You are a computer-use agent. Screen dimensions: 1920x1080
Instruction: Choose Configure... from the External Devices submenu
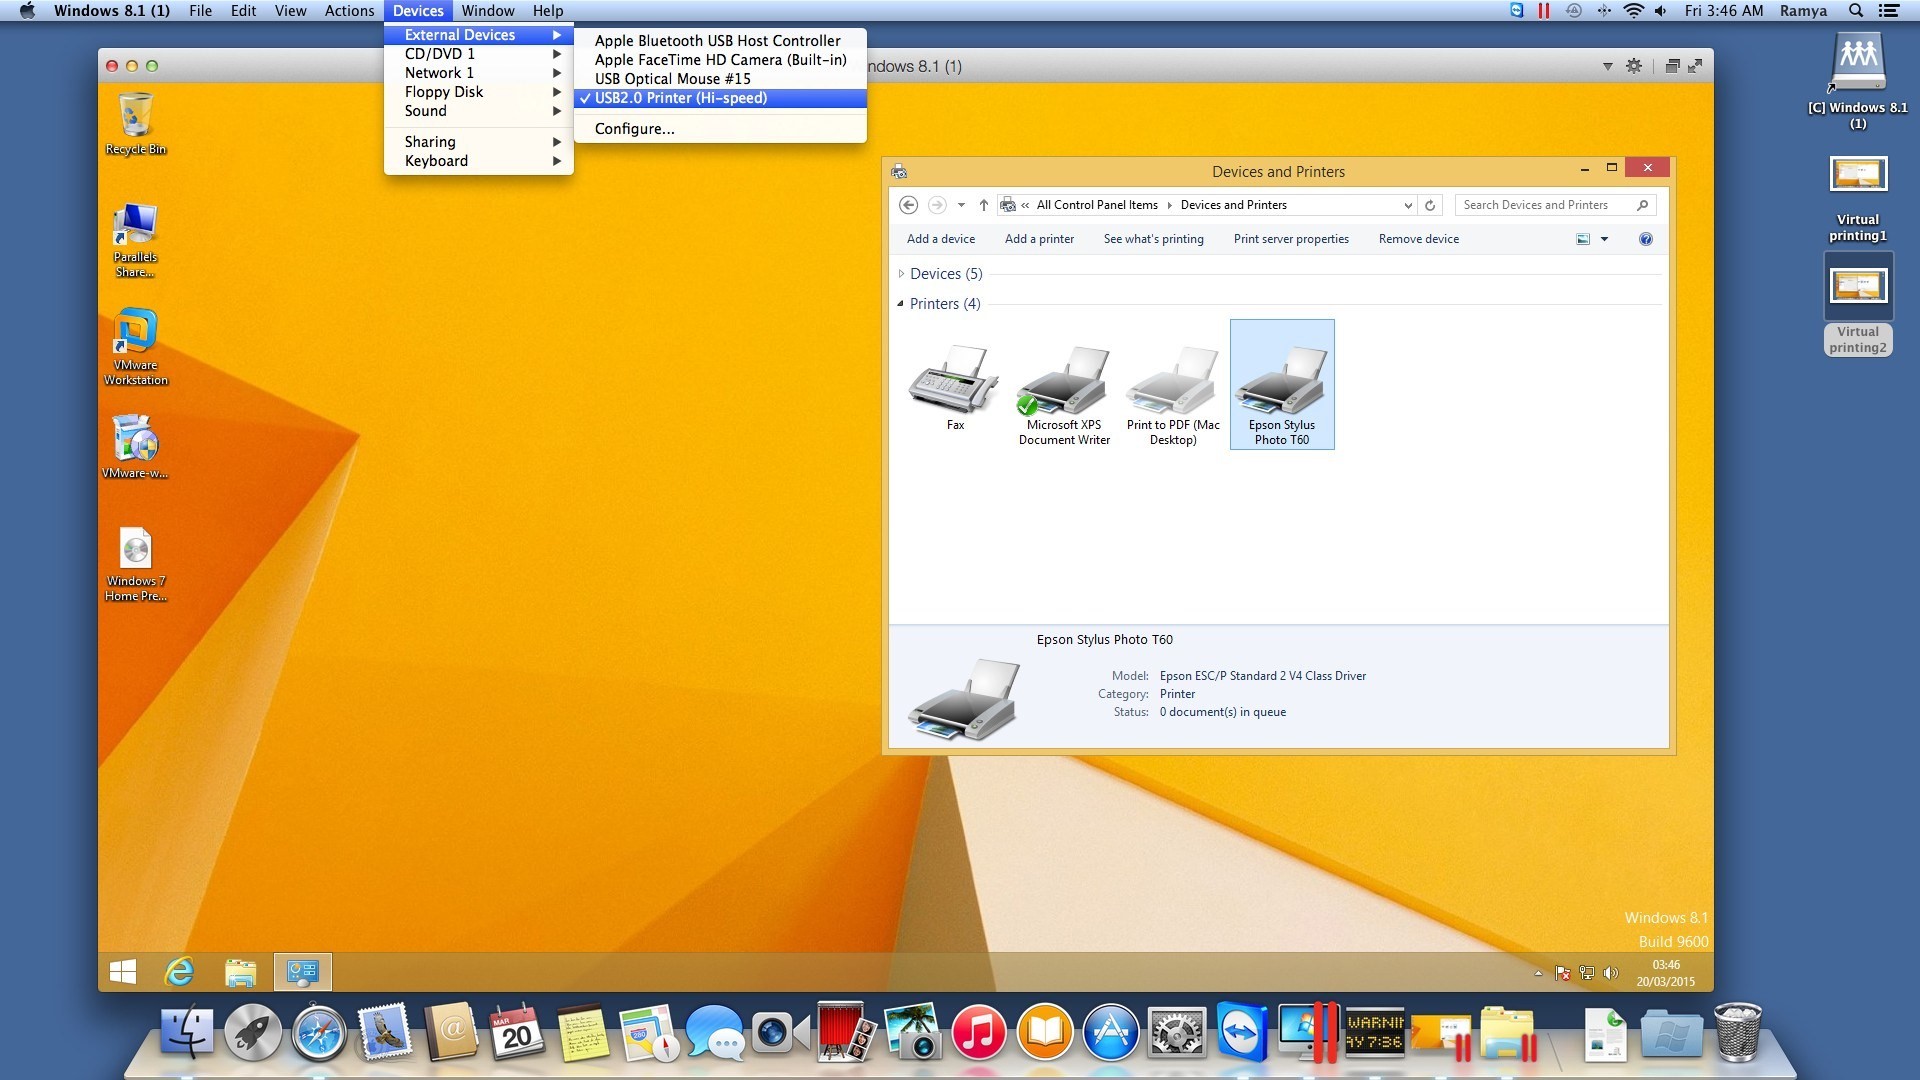click(x=634, y=128)
